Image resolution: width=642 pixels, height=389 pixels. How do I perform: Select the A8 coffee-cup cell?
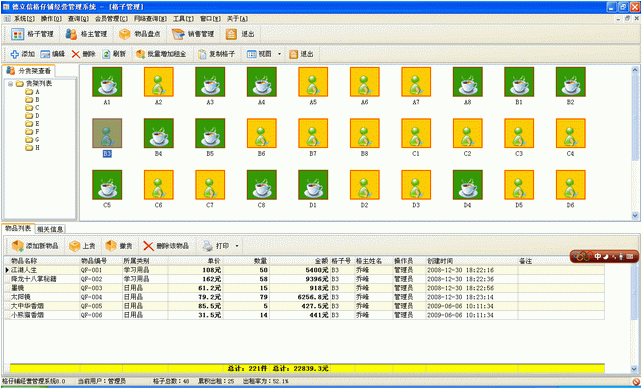coord(468,82)
